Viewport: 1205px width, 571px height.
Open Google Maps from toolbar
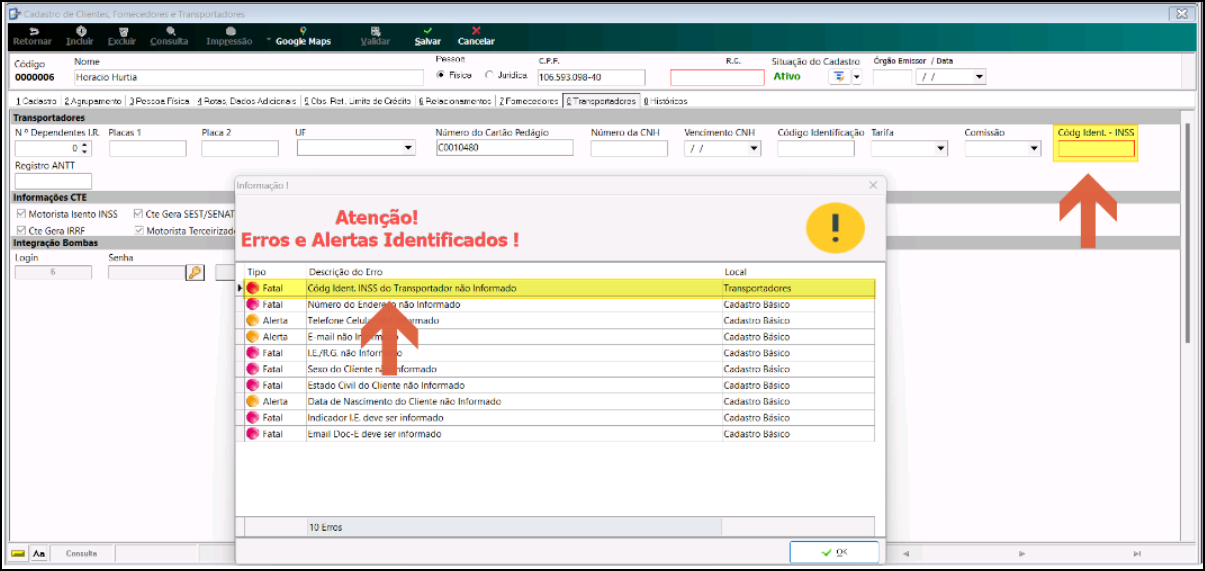(x=302, y=36)
